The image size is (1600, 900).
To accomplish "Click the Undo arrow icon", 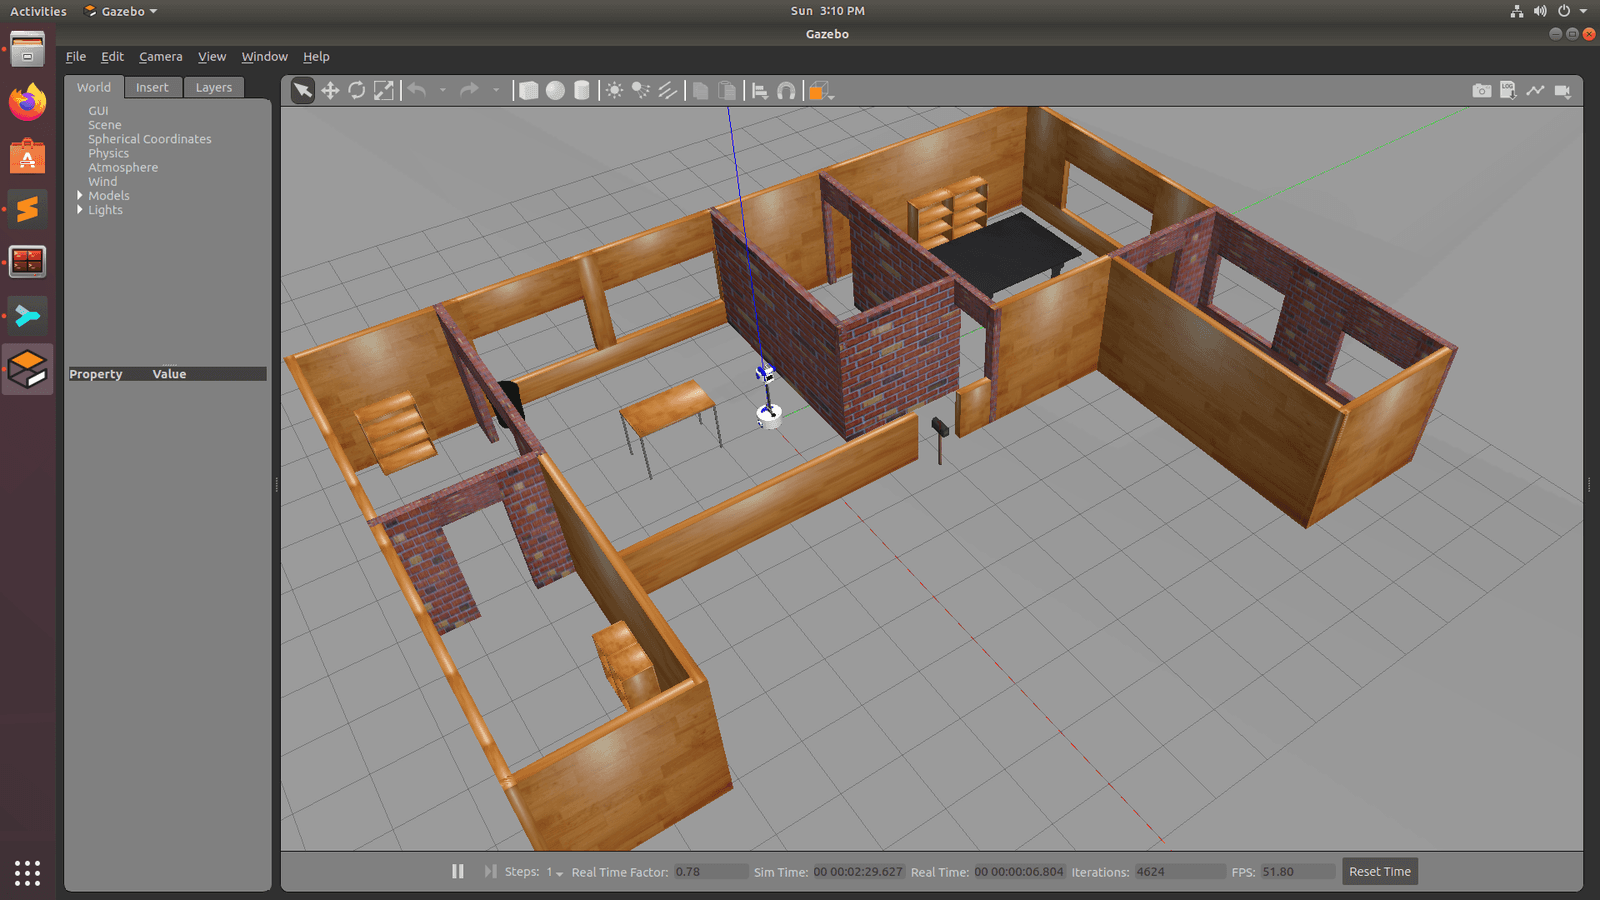I will [x=417, y=91].
